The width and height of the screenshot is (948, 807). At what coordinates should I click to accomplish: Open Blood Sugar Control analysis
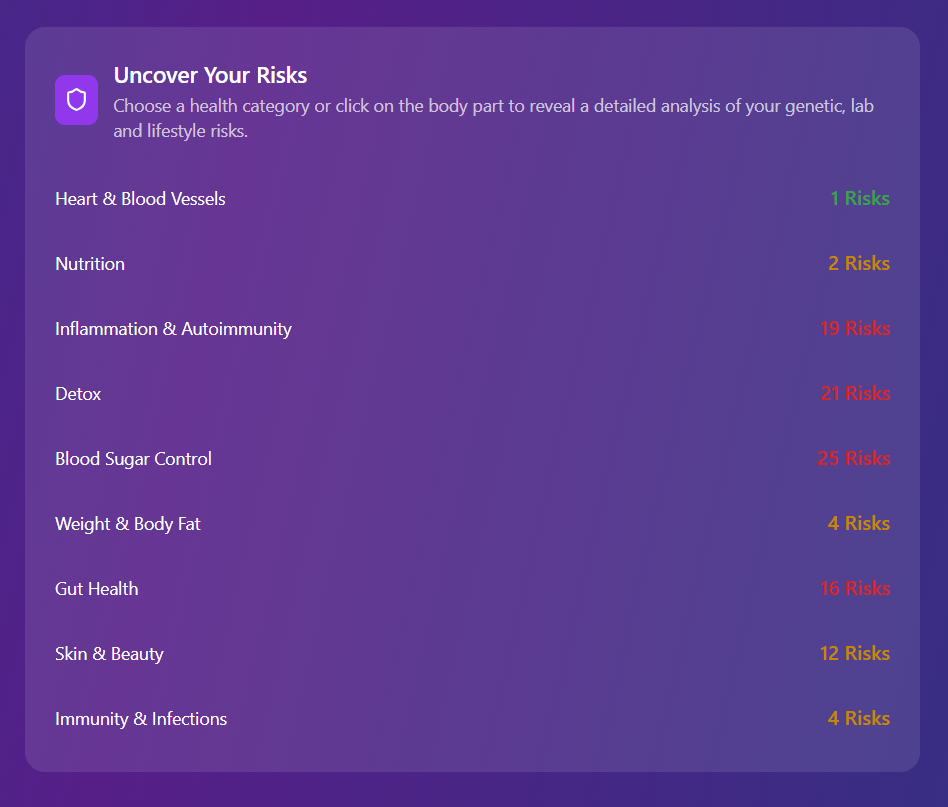[x=133, y=459]
